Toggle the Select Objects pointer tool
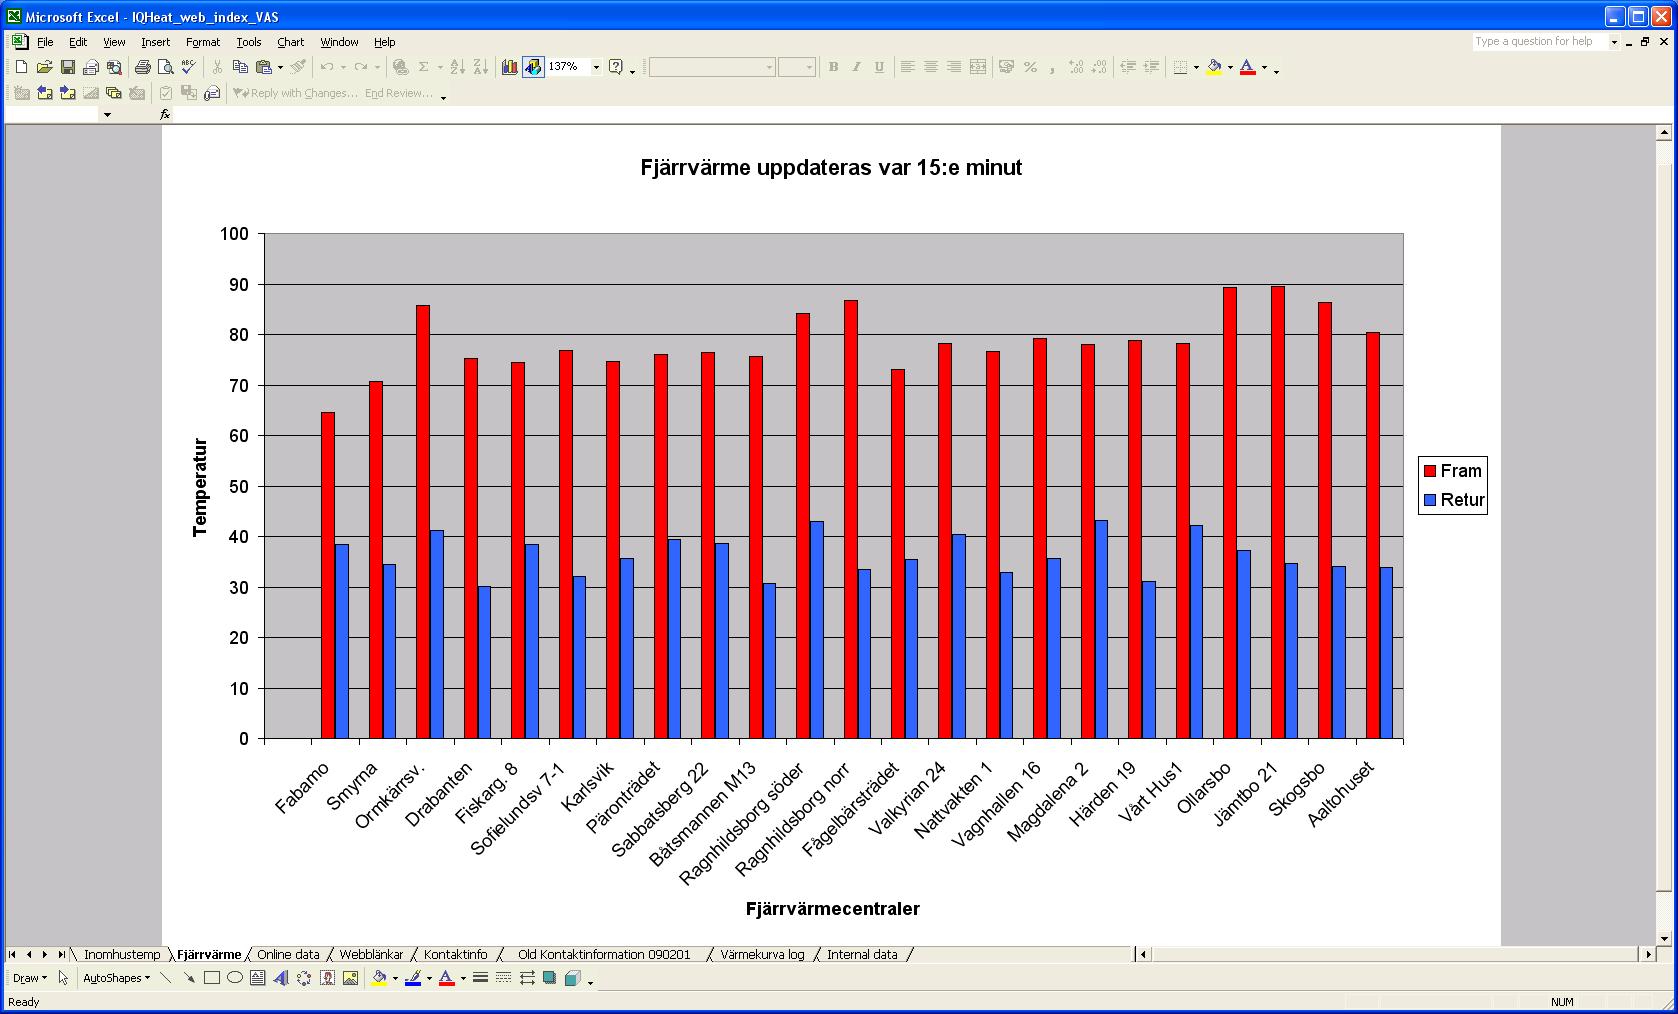The image size is (1678, 1014). coord(63,978)
